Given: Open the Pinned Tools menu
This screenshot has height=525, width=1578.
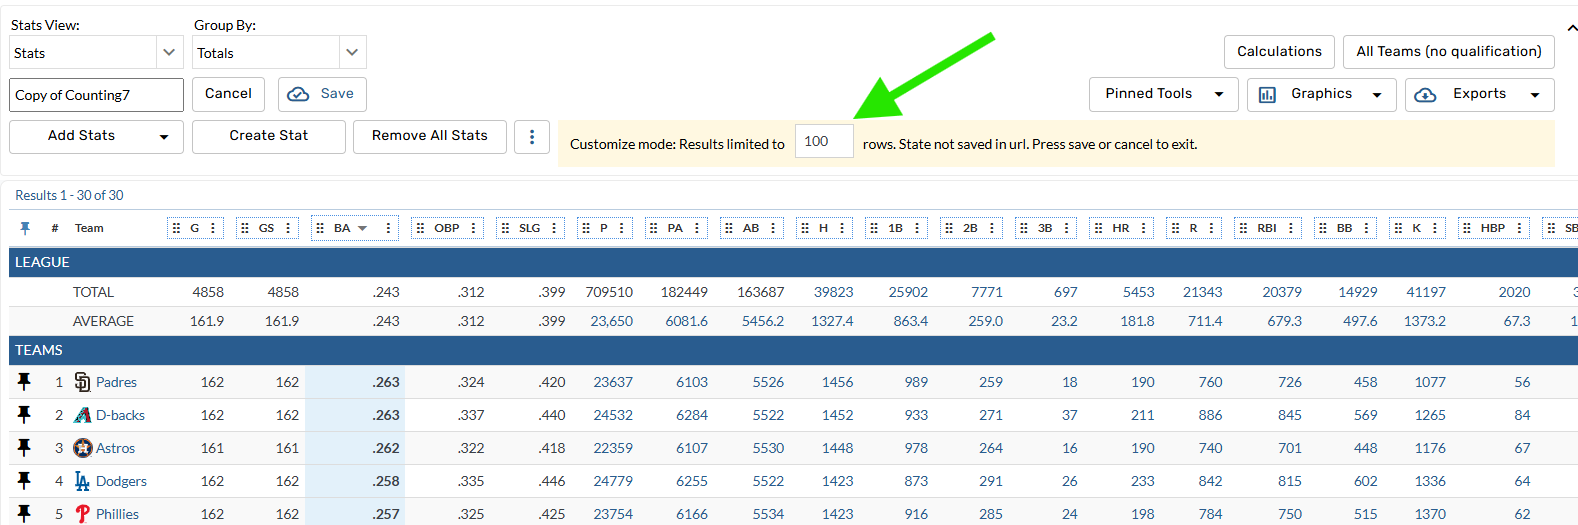Looking at the screenshot, I should pos(1163,94).
